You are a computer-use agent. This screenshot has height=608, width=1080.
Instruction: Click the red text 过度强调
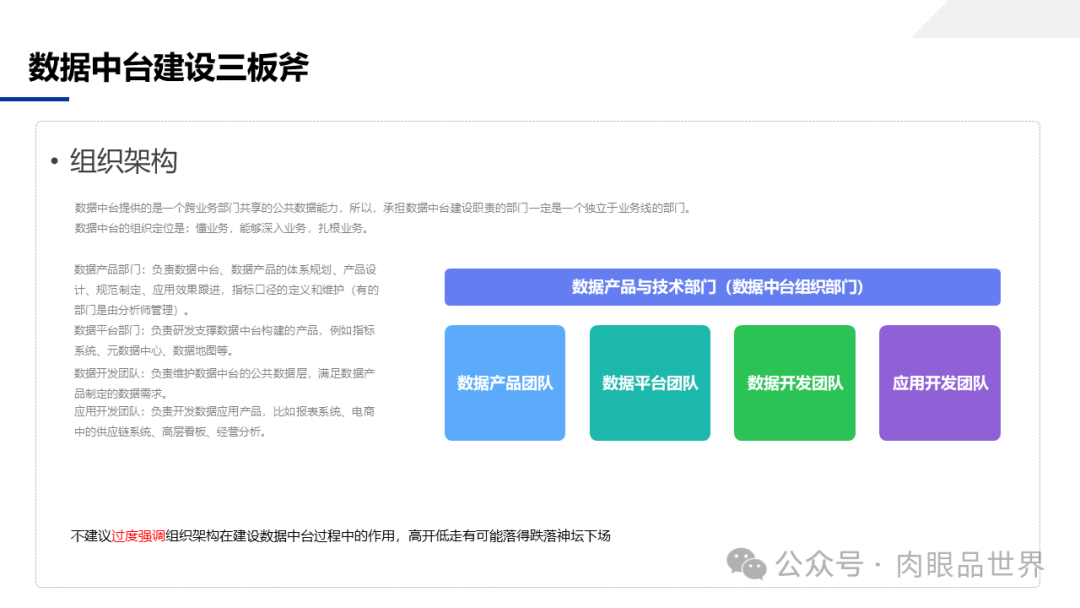[138, 536]
